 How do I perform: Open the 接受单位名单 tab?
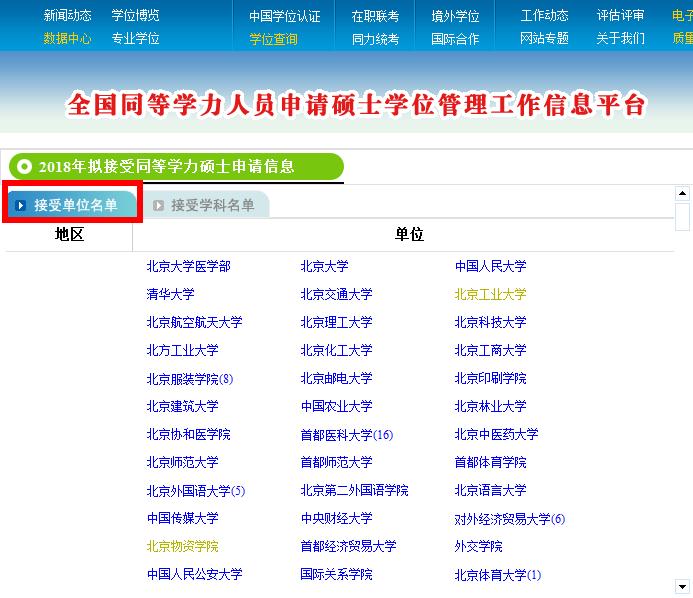(x=75, y=205)
